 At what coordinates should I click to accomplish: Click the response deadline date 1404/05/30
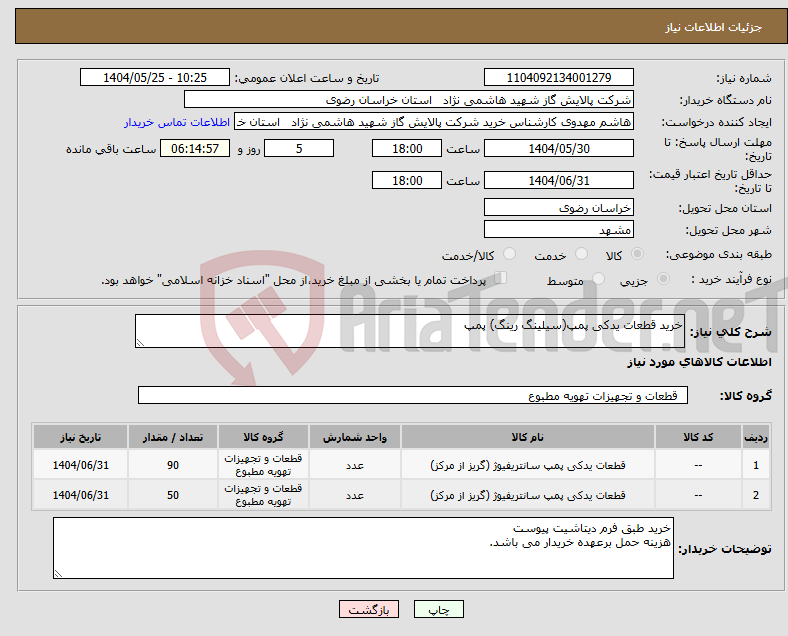pos(558,148)
